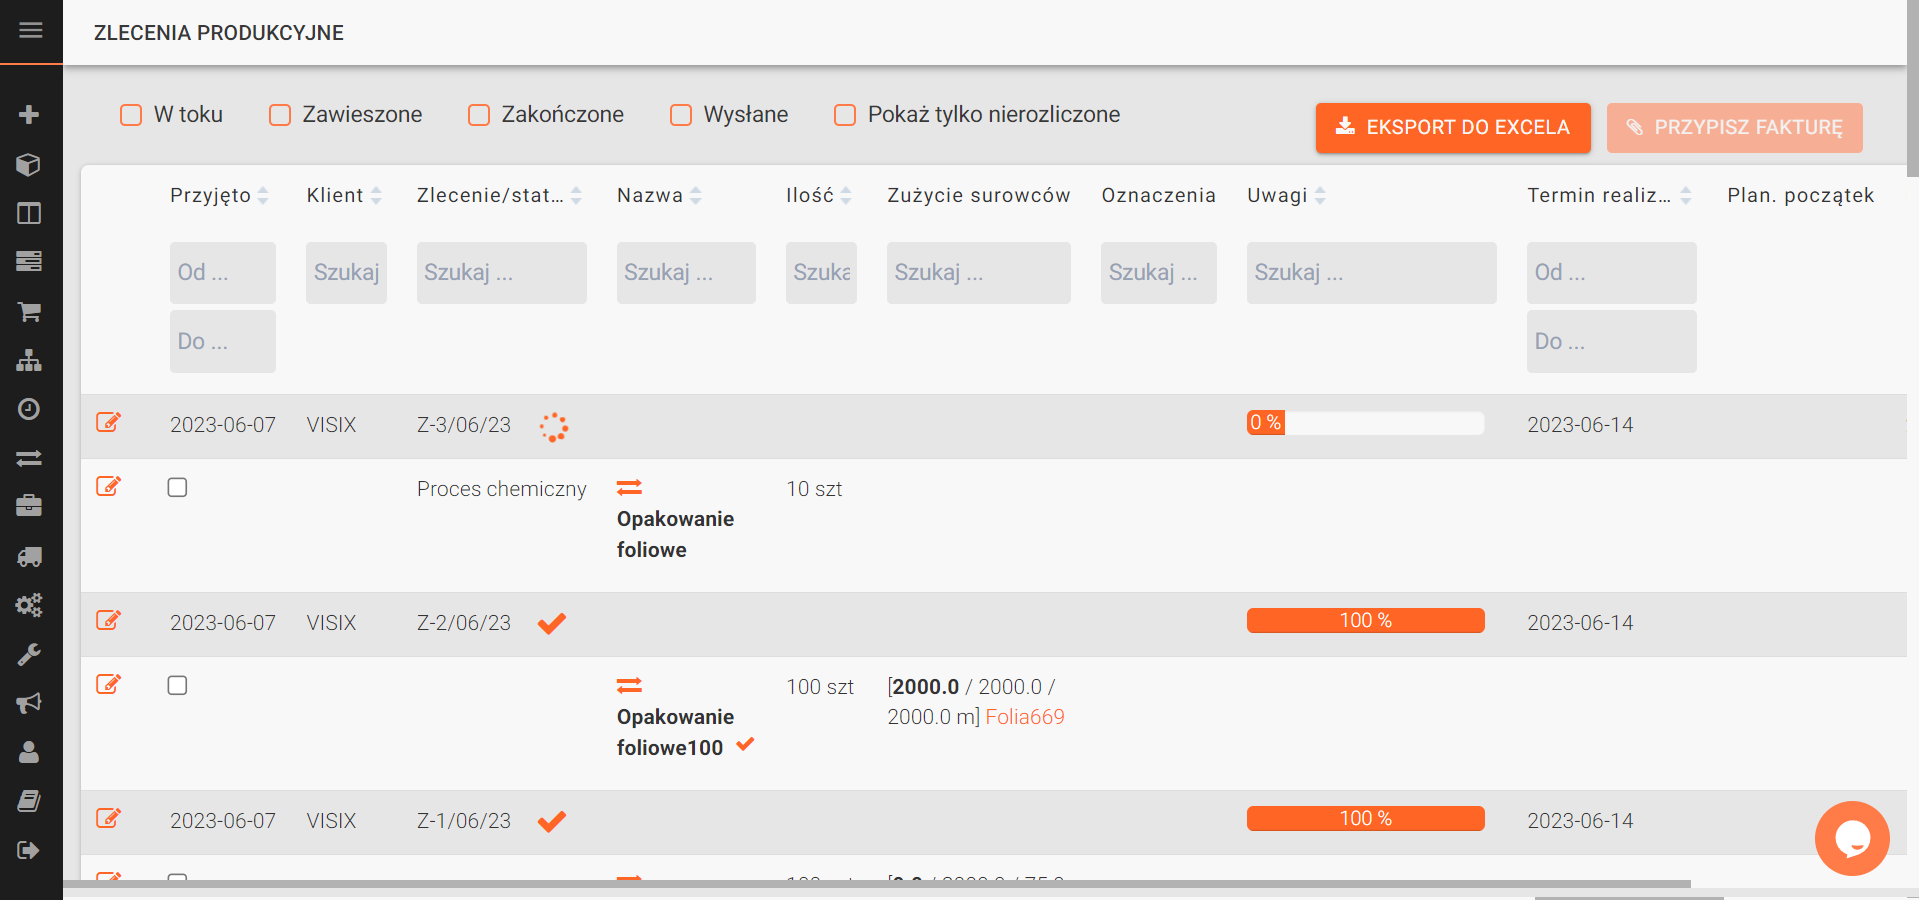The height and width of the screenshot is (900, 1919).
Task: Open the Folia669 material link
Action: 1024,717
